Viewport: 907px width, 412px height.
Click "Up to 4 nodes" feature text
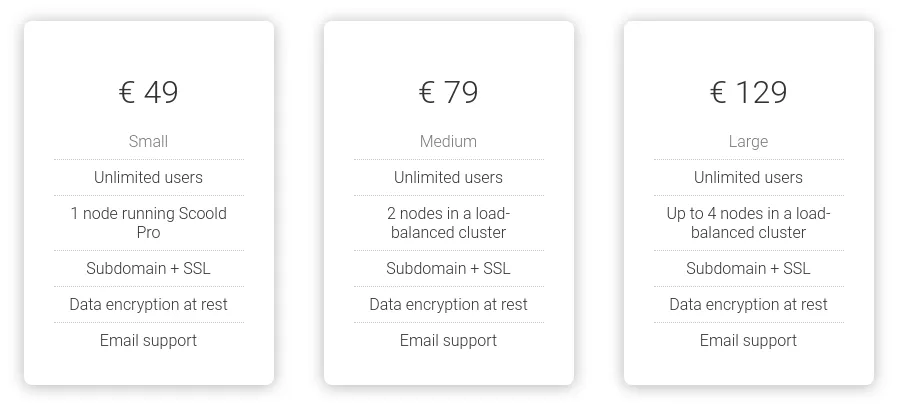pos(748,222)
